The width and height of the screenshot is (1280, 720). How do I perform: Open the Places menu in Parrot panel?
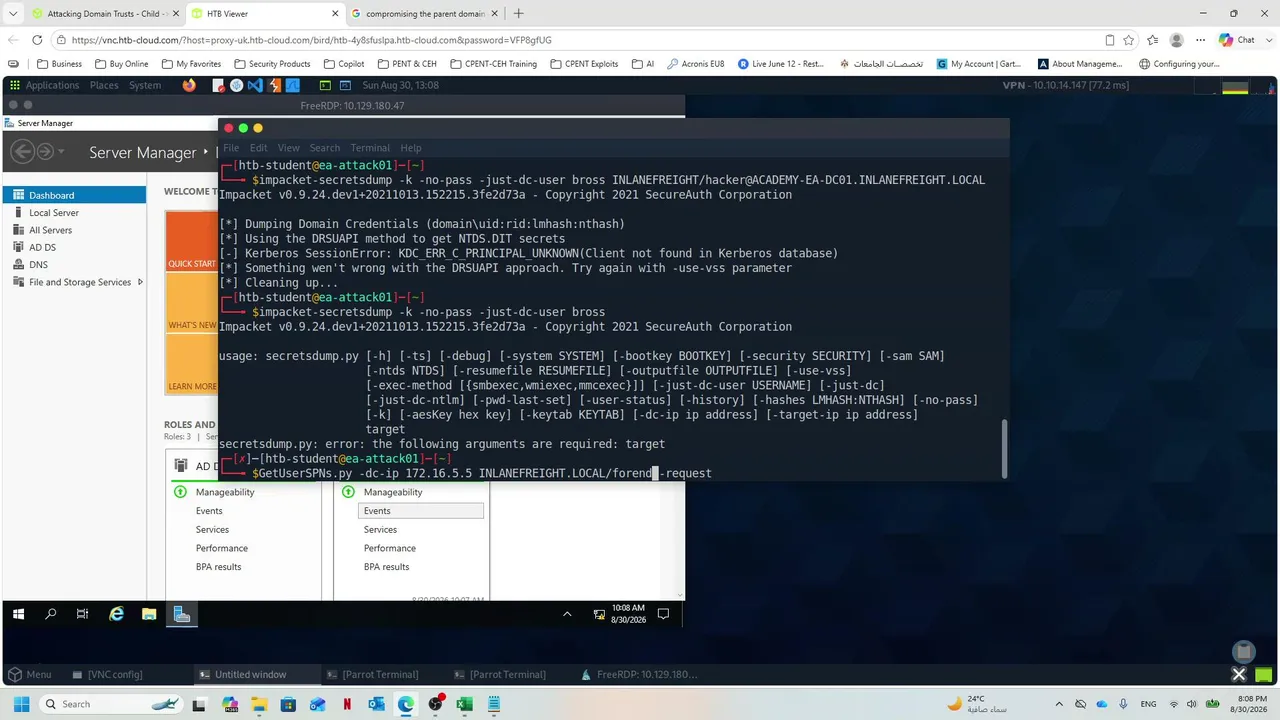point(104,85)
